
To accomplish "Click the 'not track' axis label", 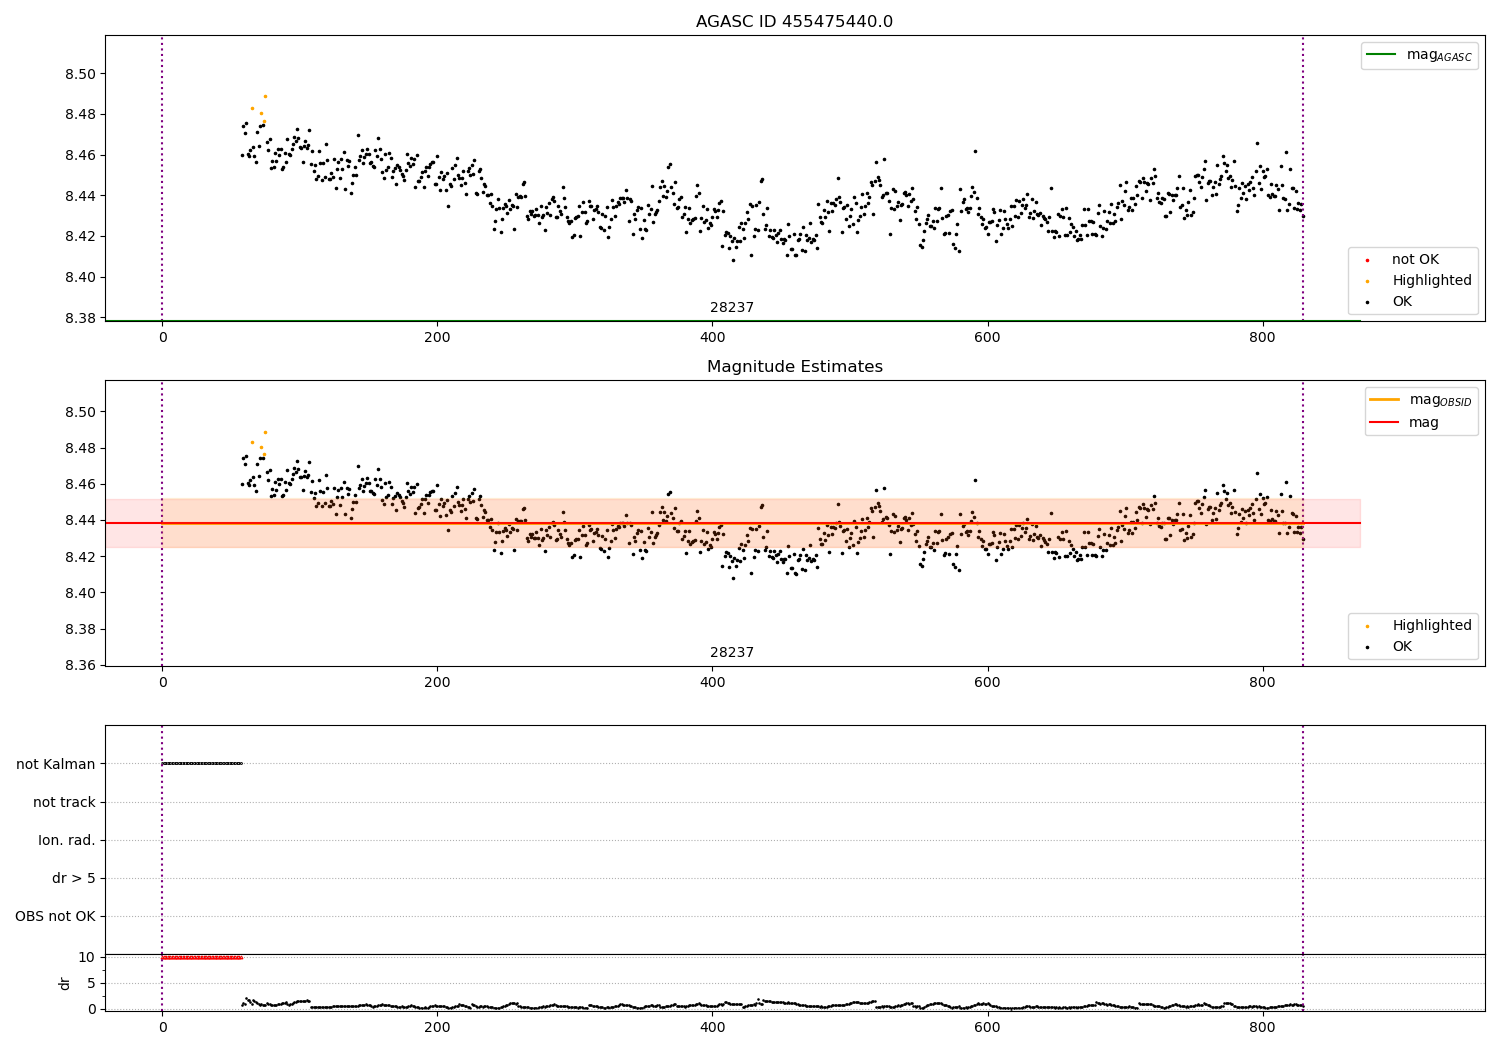I will pyautogui.click(x=64, y=803).
